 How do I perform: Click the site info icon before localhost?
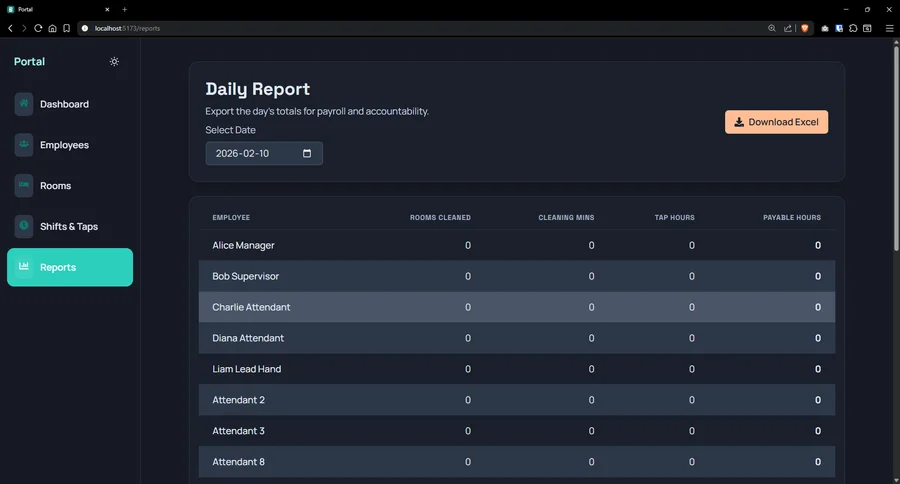[x=85, y=28]
